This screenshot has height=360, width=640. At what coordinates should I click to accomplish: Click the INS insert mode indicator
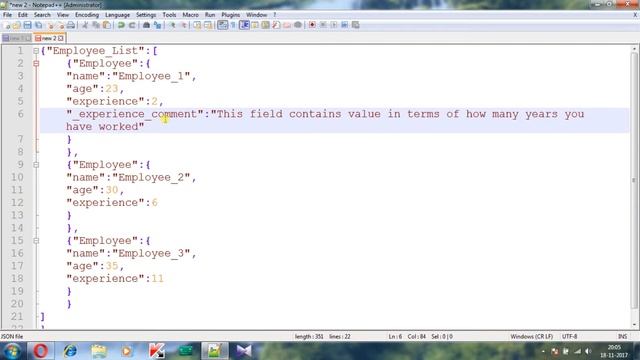coord(622,336)
